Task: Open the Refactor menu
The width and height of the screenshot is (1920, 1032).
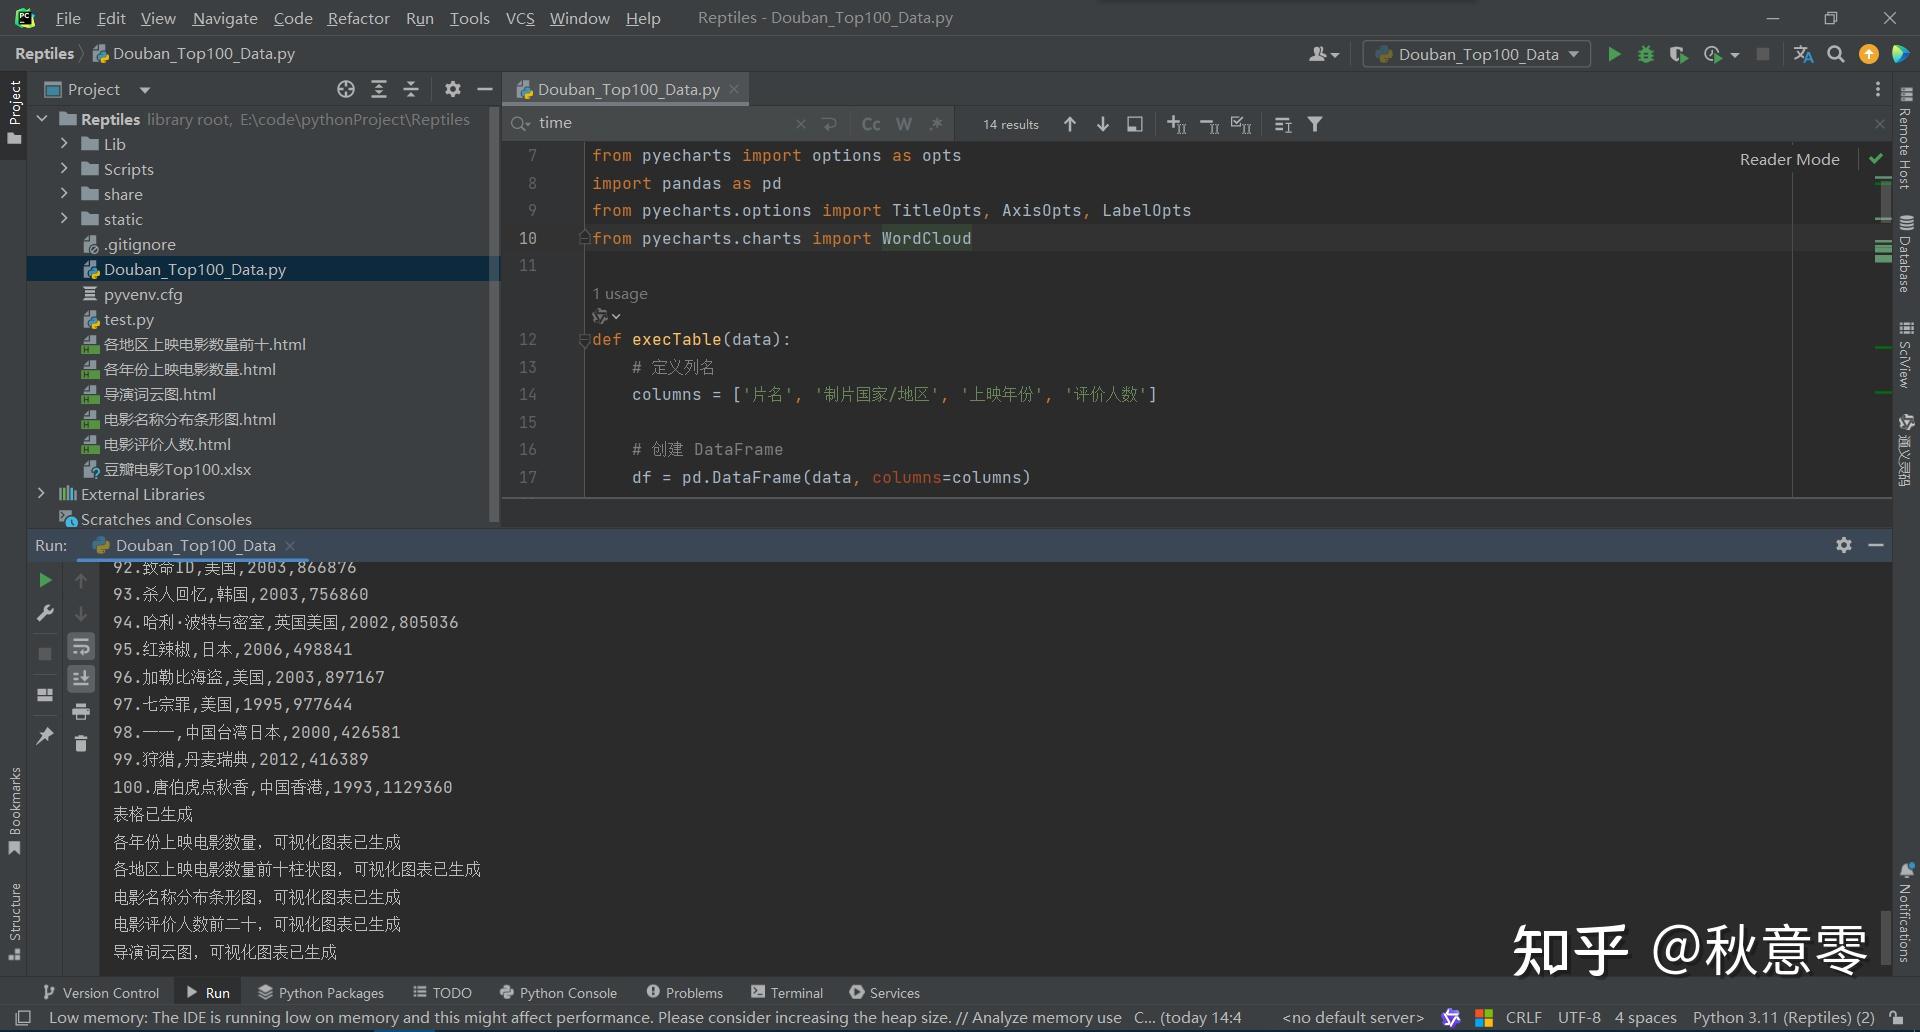Action: [x=358, y=18]
